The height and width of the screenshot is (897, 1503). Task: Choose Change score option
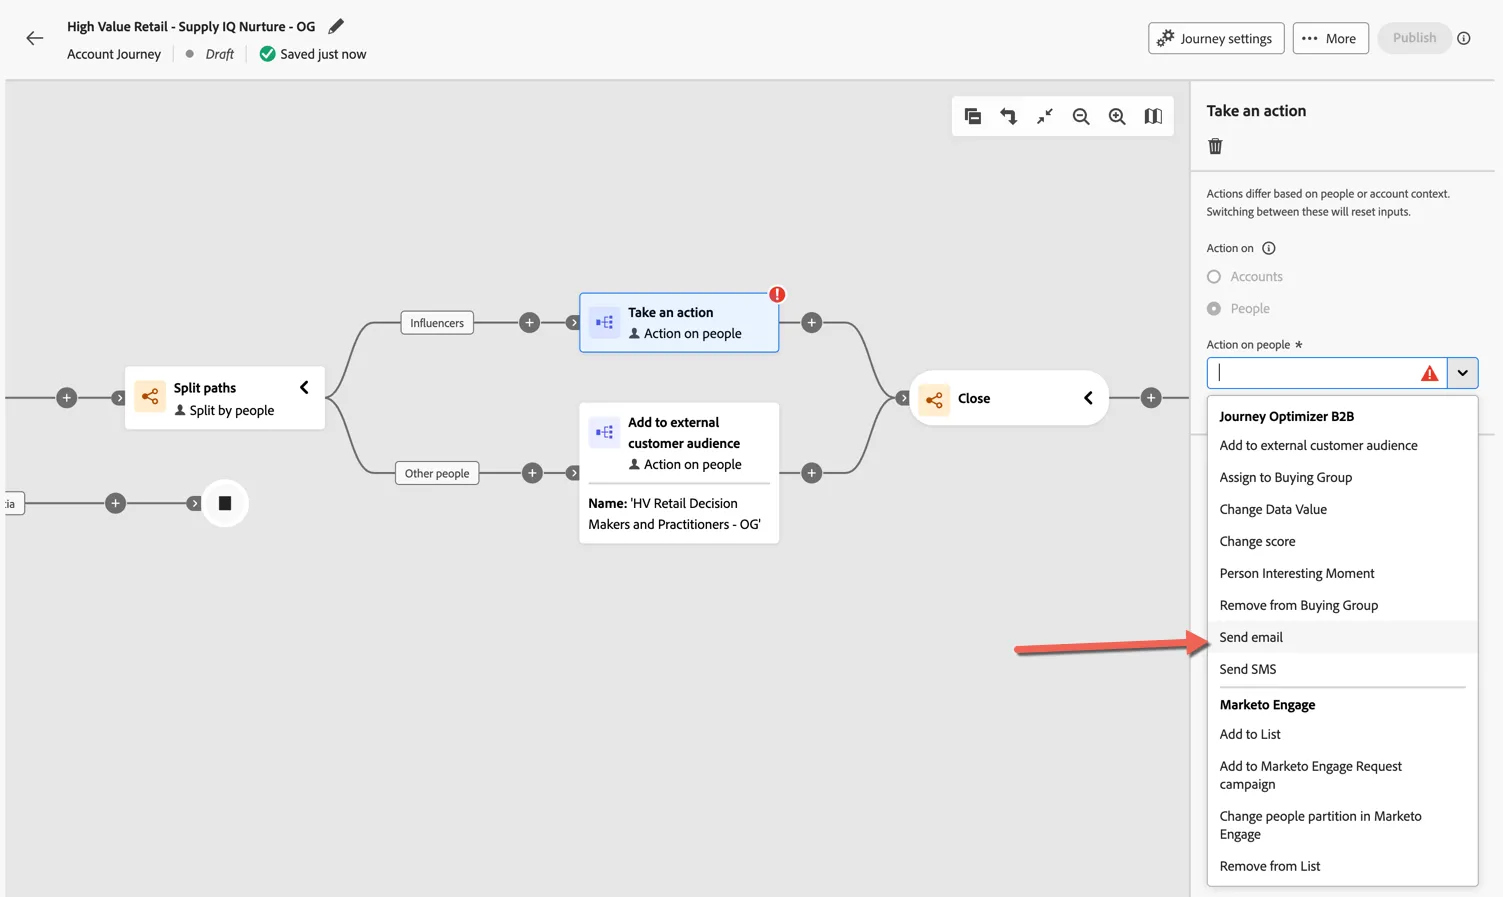tap(1342, 541)
